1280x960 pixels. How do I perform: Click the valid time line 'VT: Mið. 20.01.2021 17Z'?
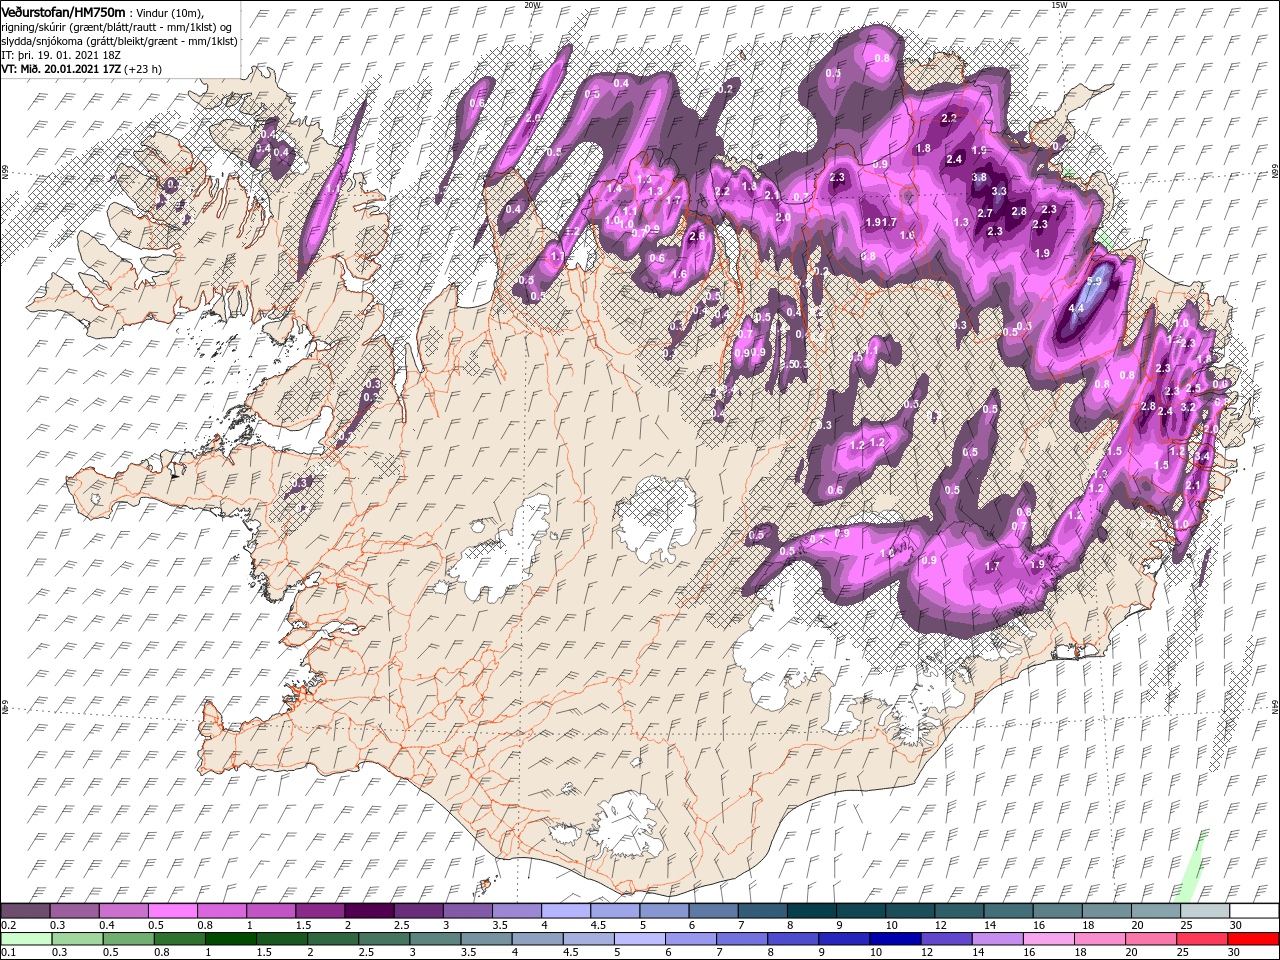pyautogui.click(x=61, y=68)
